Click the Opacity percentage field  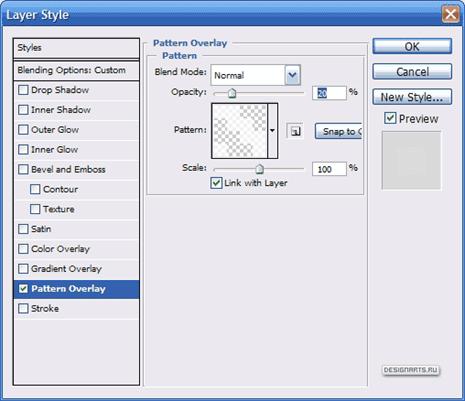(329, 93)
